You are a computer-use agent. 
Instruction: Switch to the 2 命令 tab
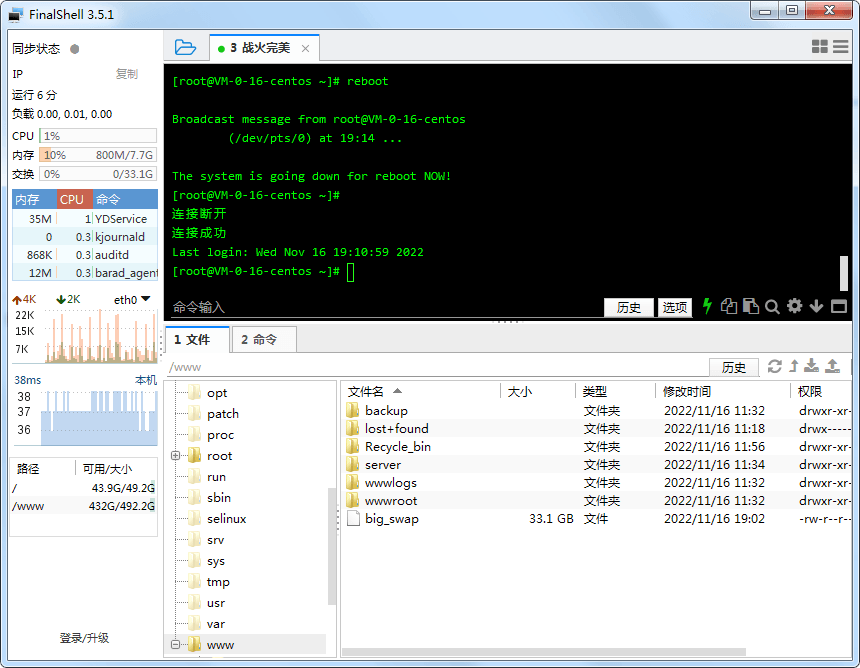point(264,339)
